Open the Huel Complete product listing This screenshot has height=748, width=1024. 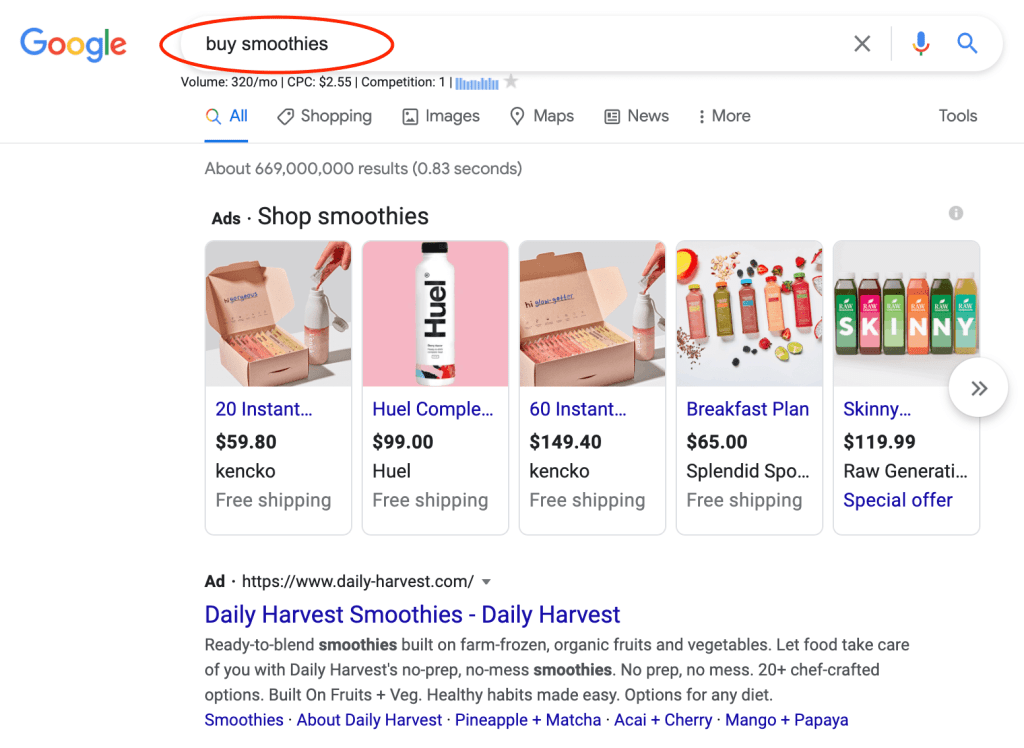click(433, 409)
